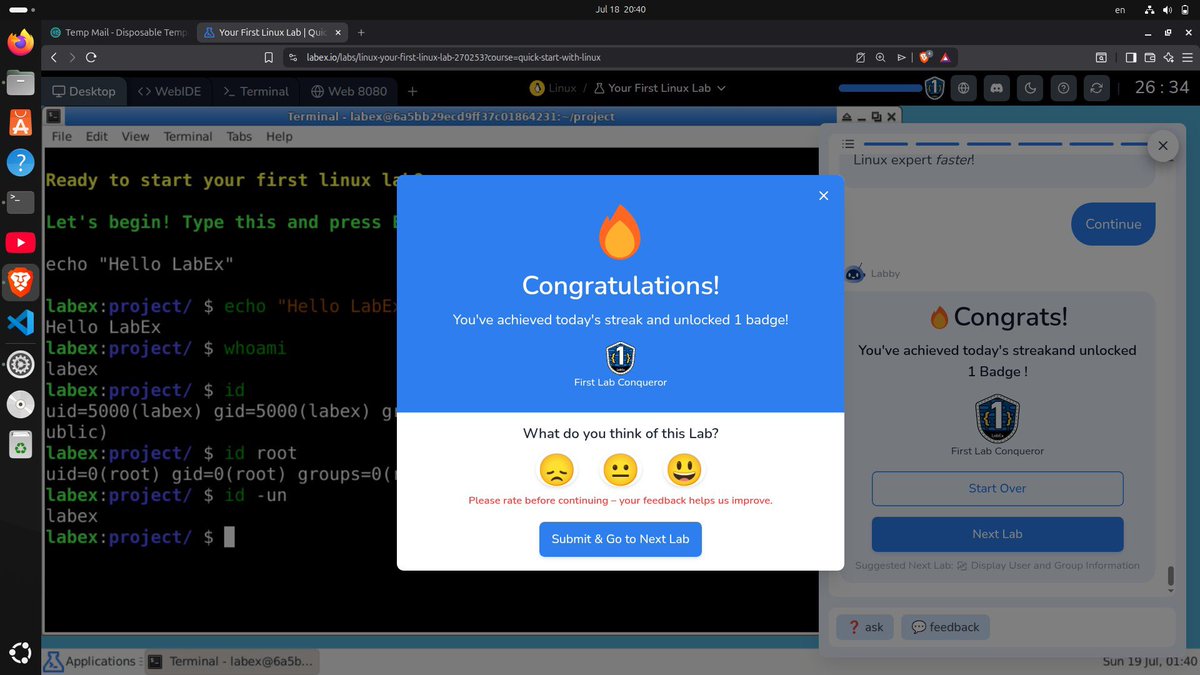The image size is (1200, 675).
Task: Switch to the Desktop tab
Action: click(x=84, y=91)
